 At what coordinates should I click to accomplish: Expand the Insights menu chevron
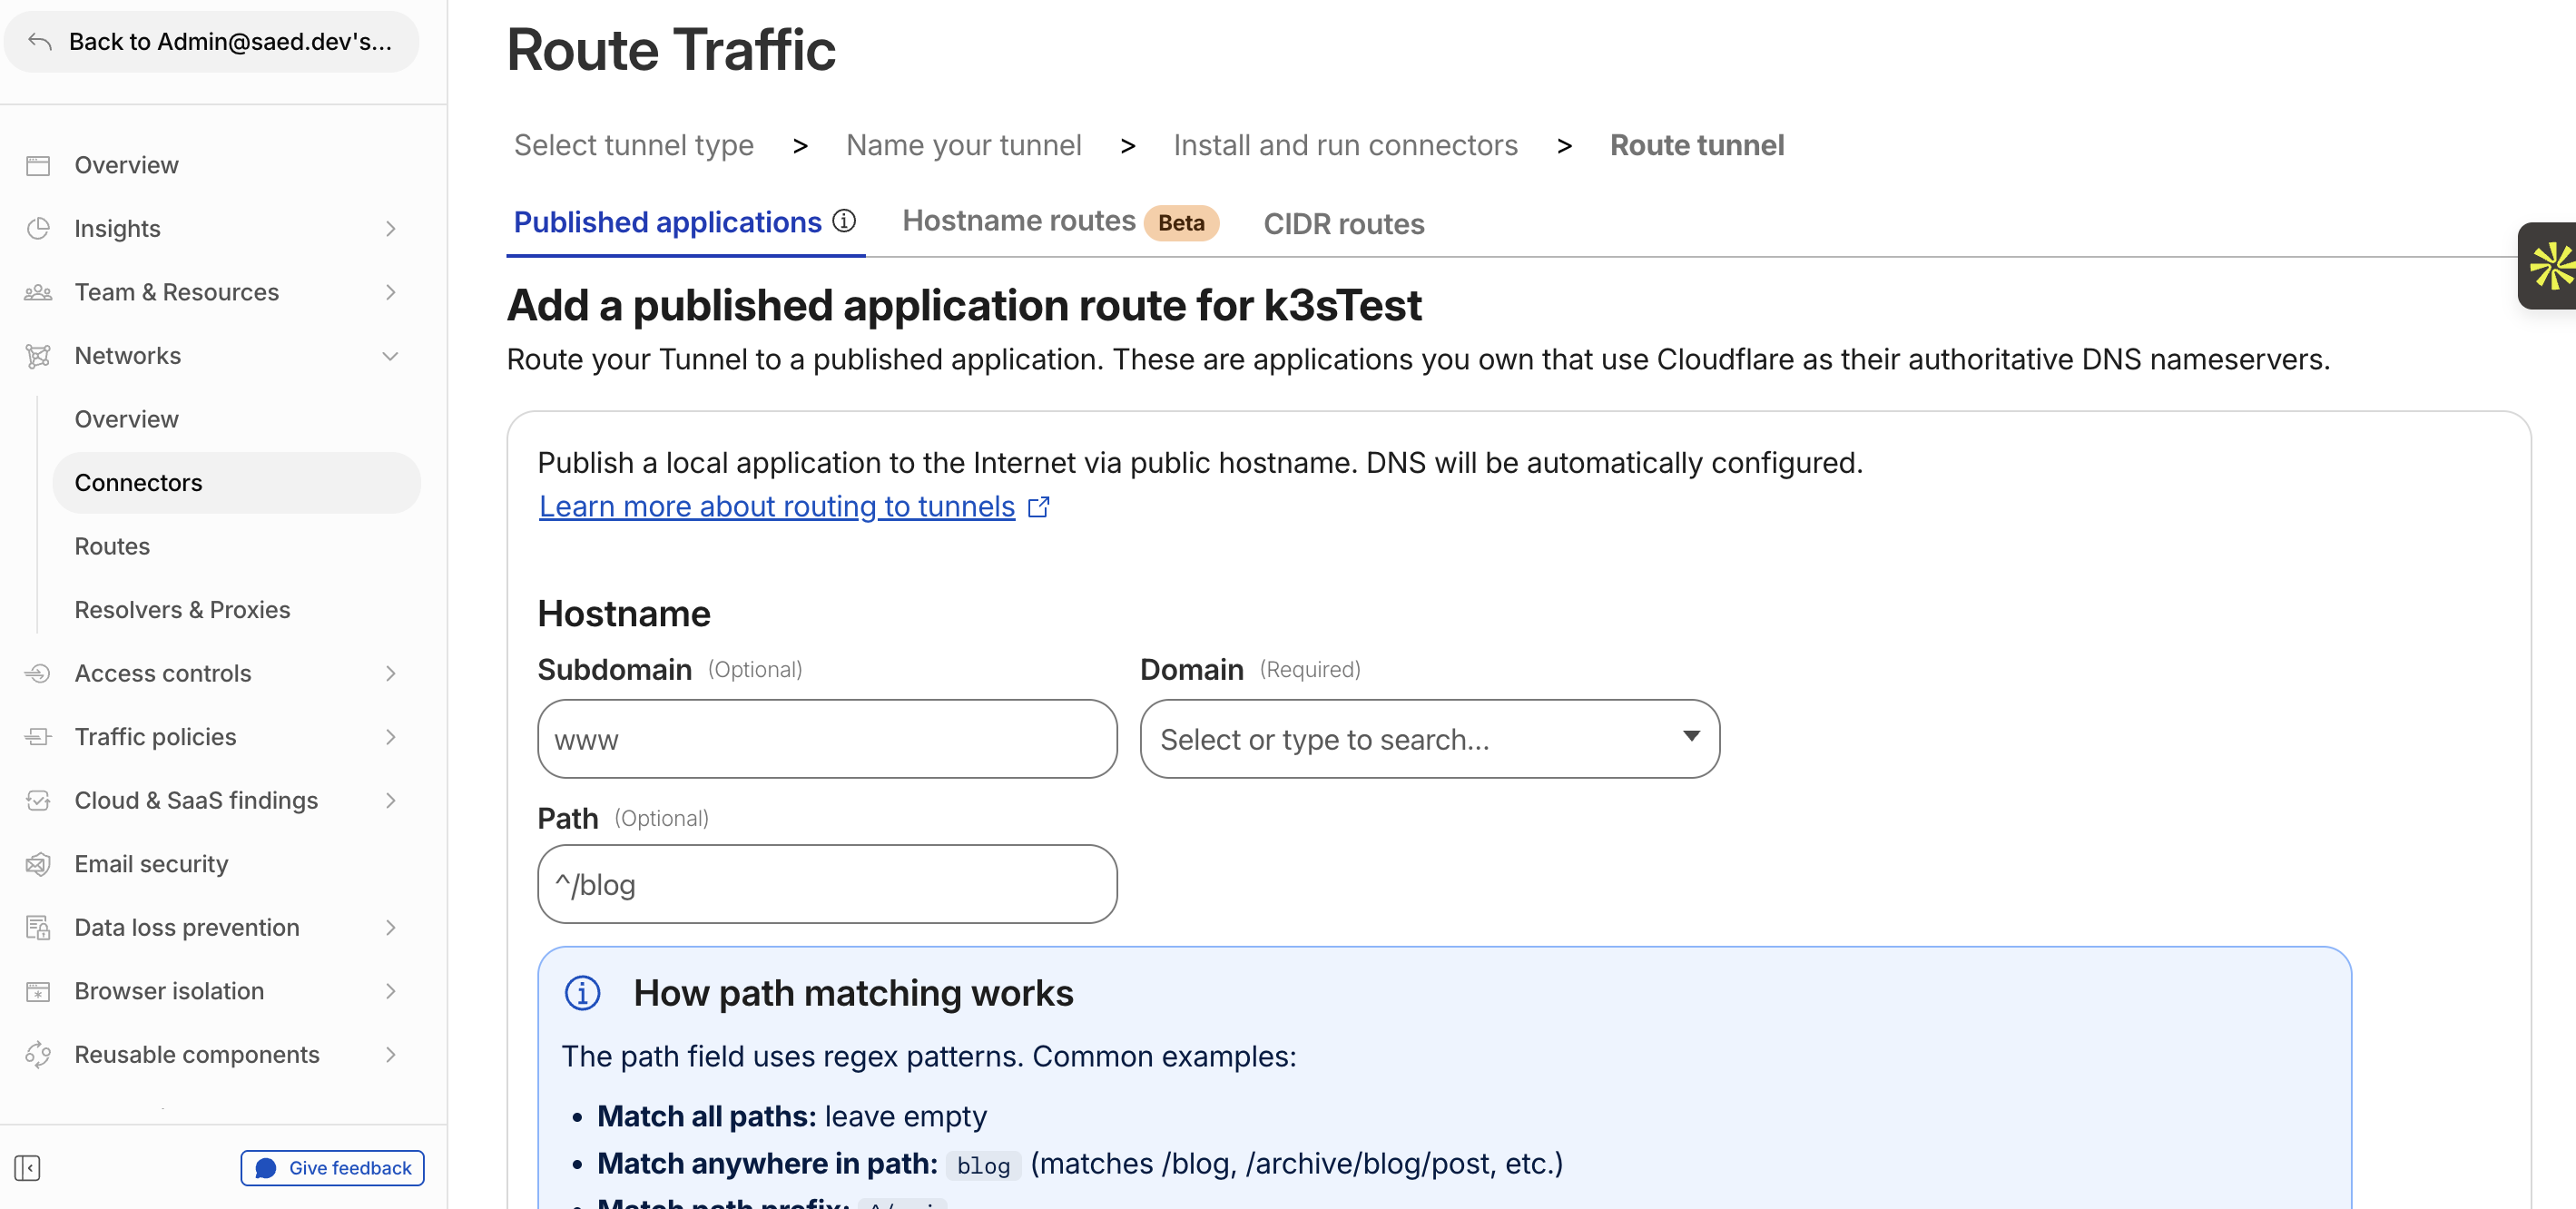[x=391, y=229]
